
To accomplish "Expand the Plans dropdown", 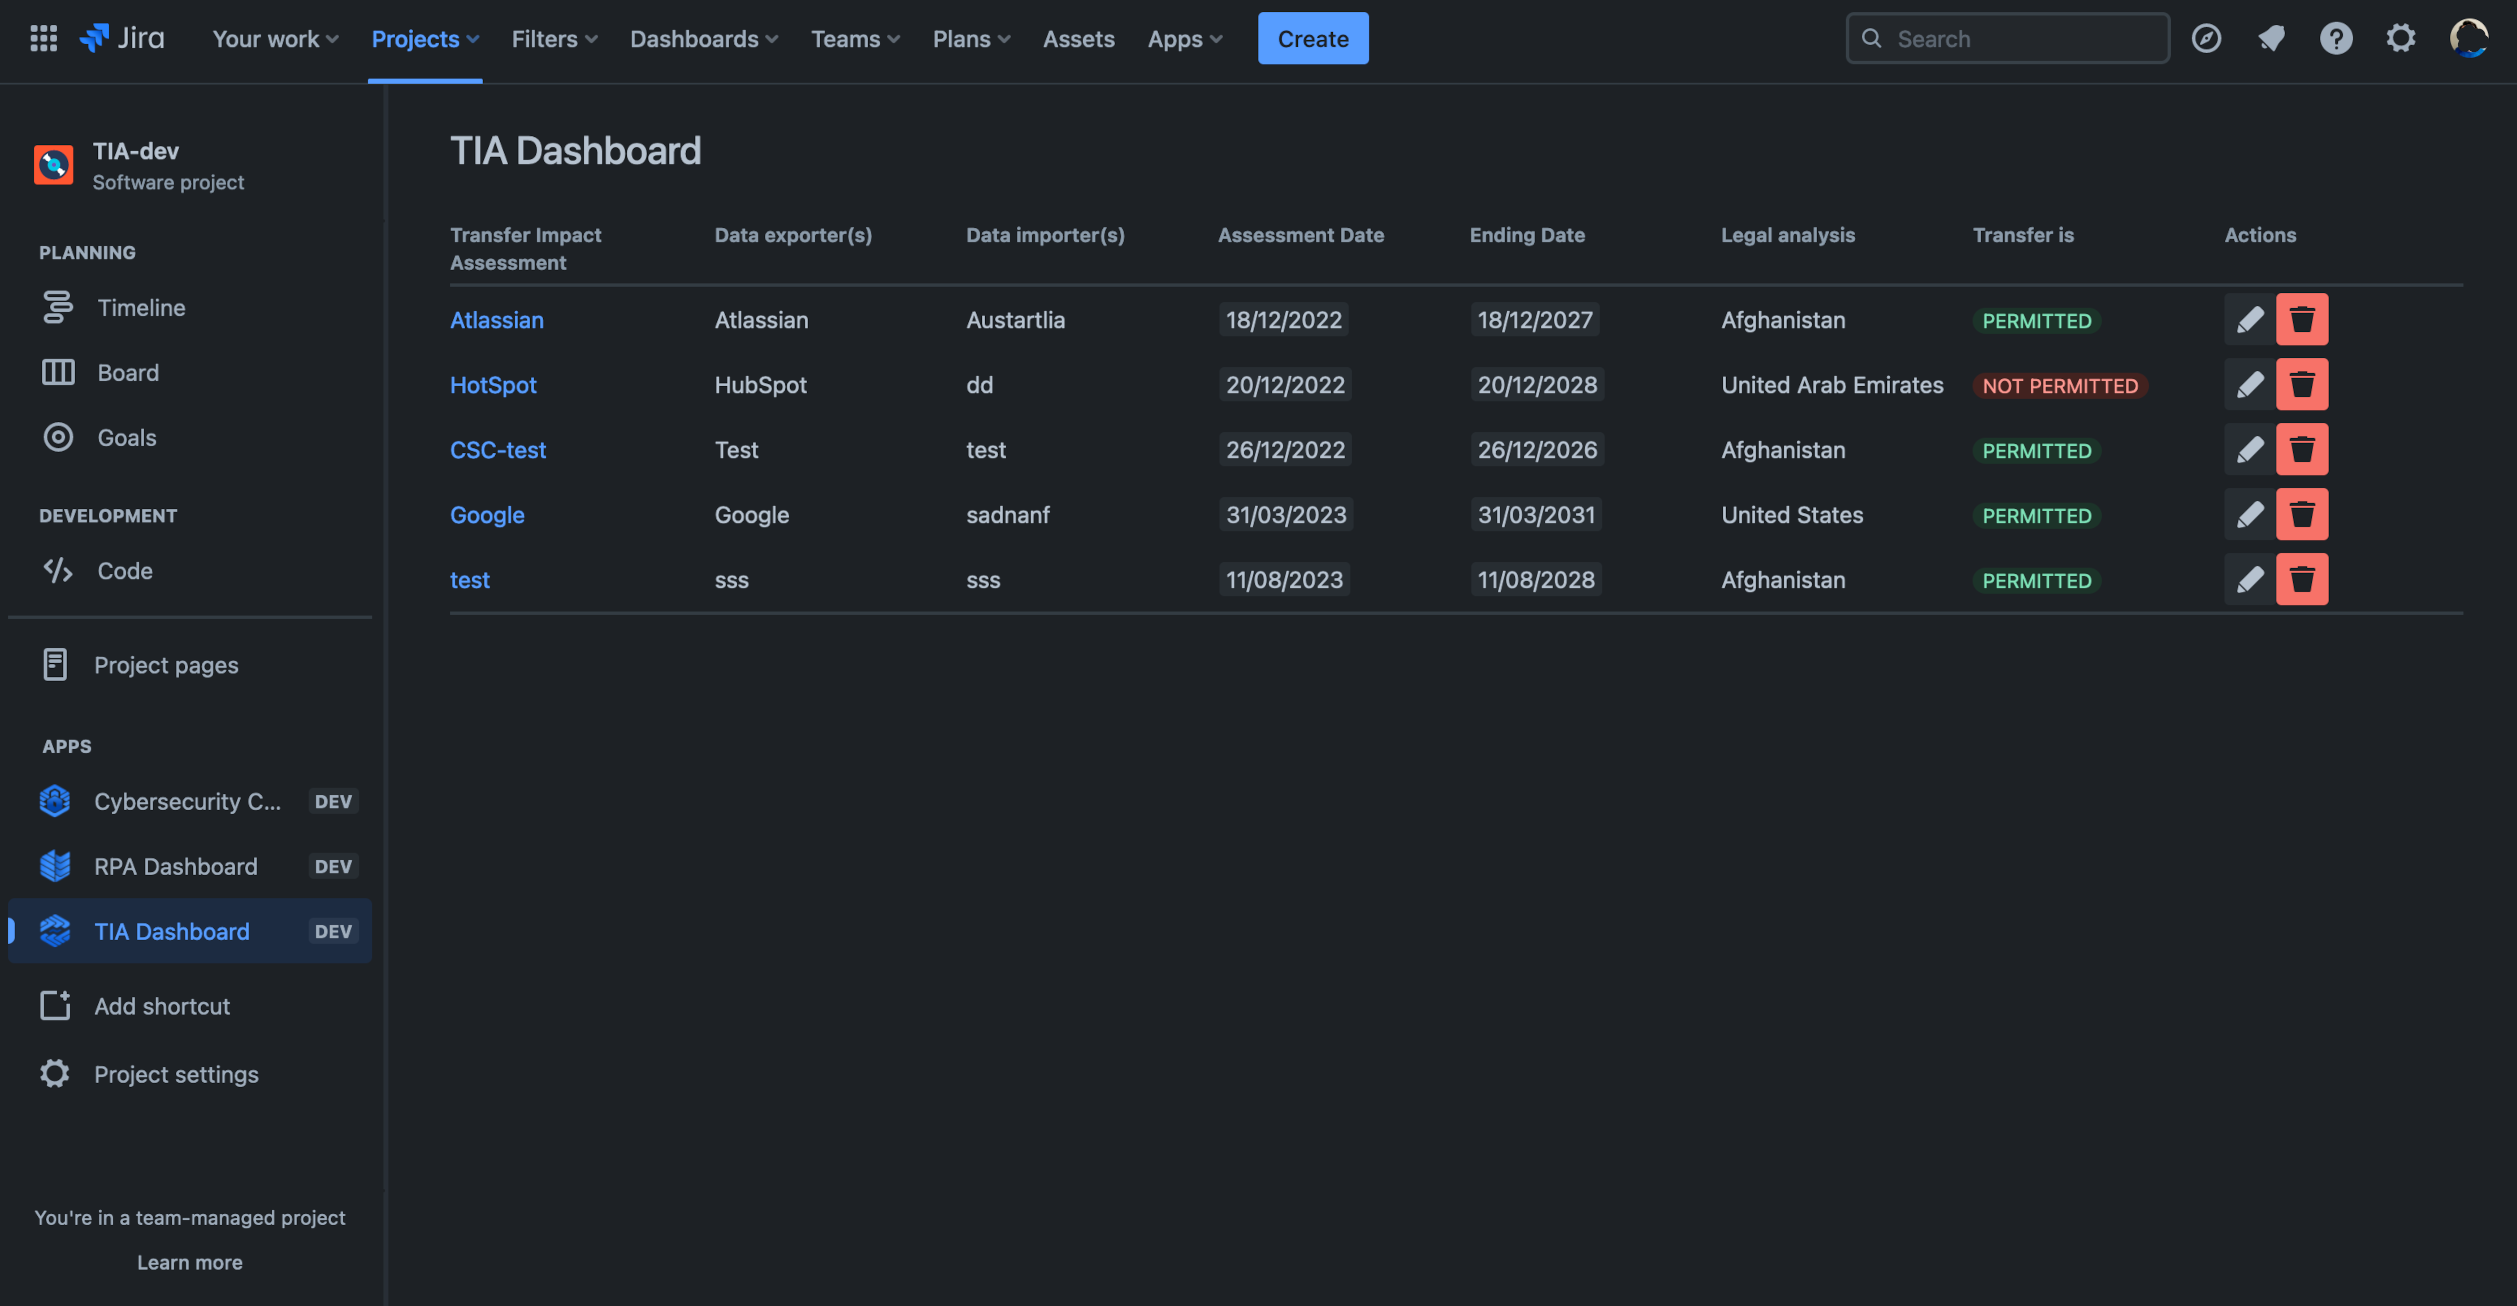I will pyautogui.click(x=971, y=38).
